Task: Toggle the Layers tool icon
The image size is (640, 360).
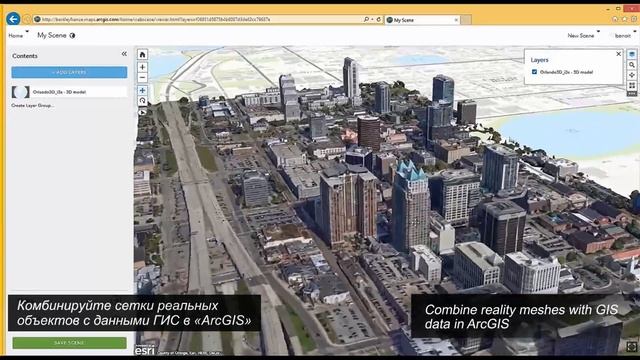Action: (x=632, y=54)
